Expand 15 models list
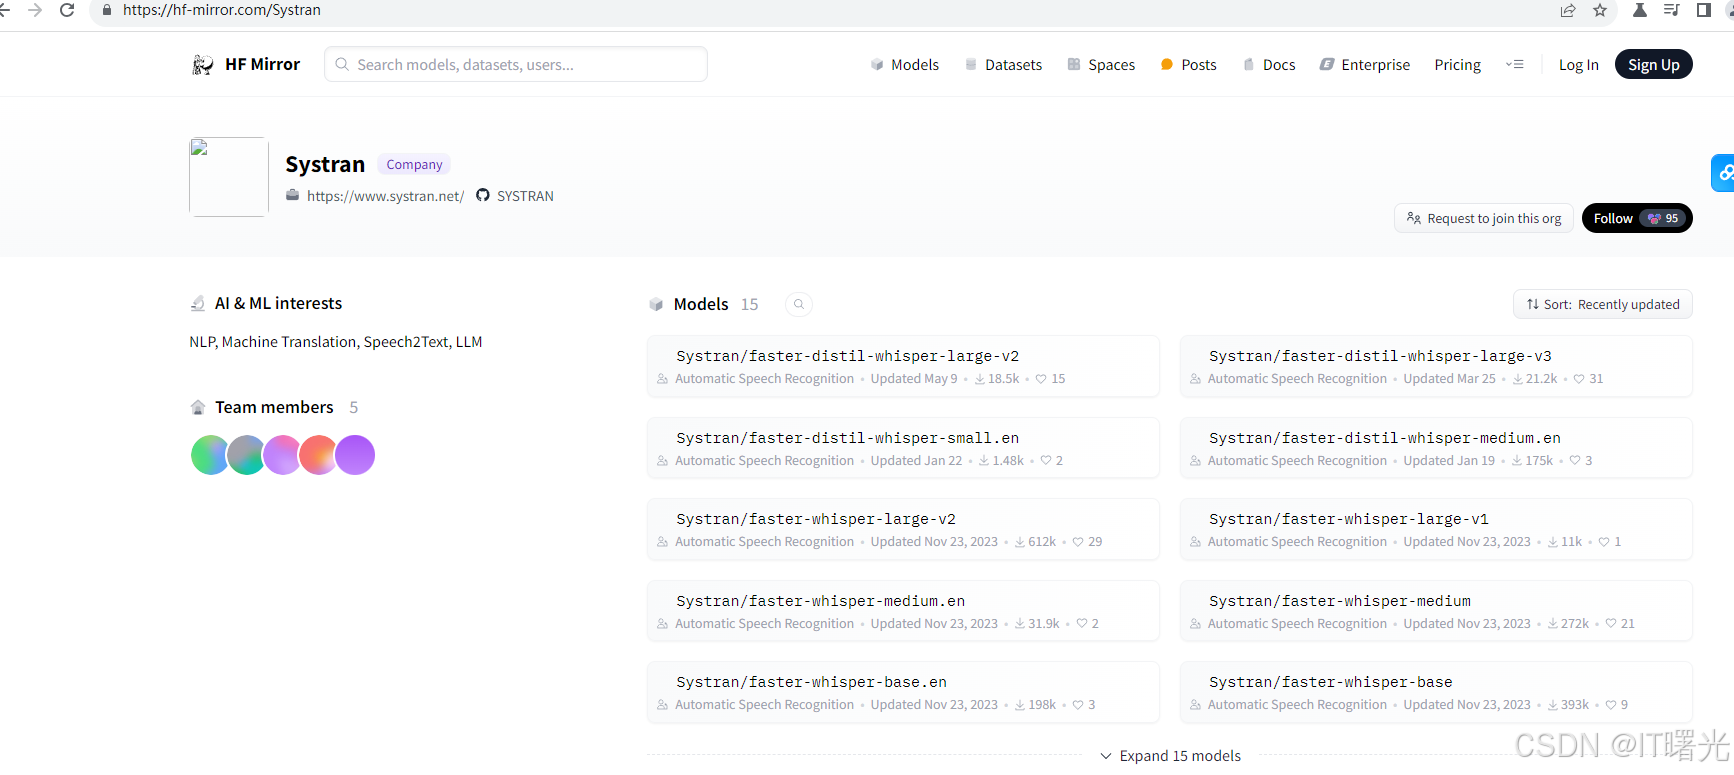1734x775 pixels. tap(1170, 756)
